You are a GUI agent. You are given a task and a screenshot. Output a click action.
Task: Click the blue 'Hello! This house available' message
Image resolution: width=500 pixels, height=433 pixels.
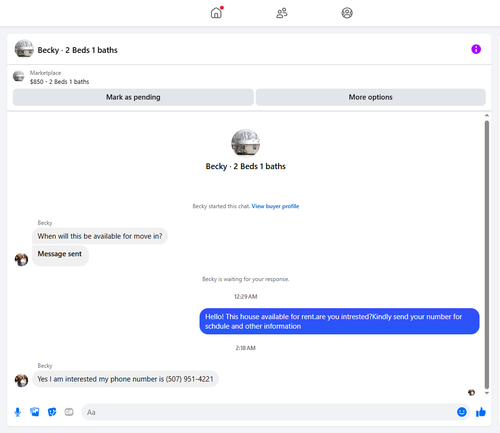click(339, 321)
